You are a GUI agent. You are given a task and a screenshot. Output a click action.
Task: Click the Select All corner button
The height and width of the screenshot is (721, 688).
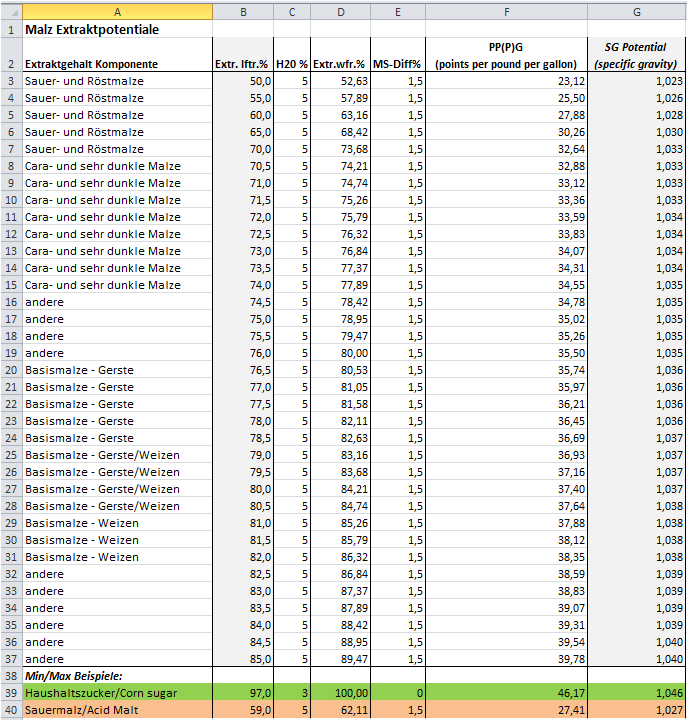click(x=10, y=11)
